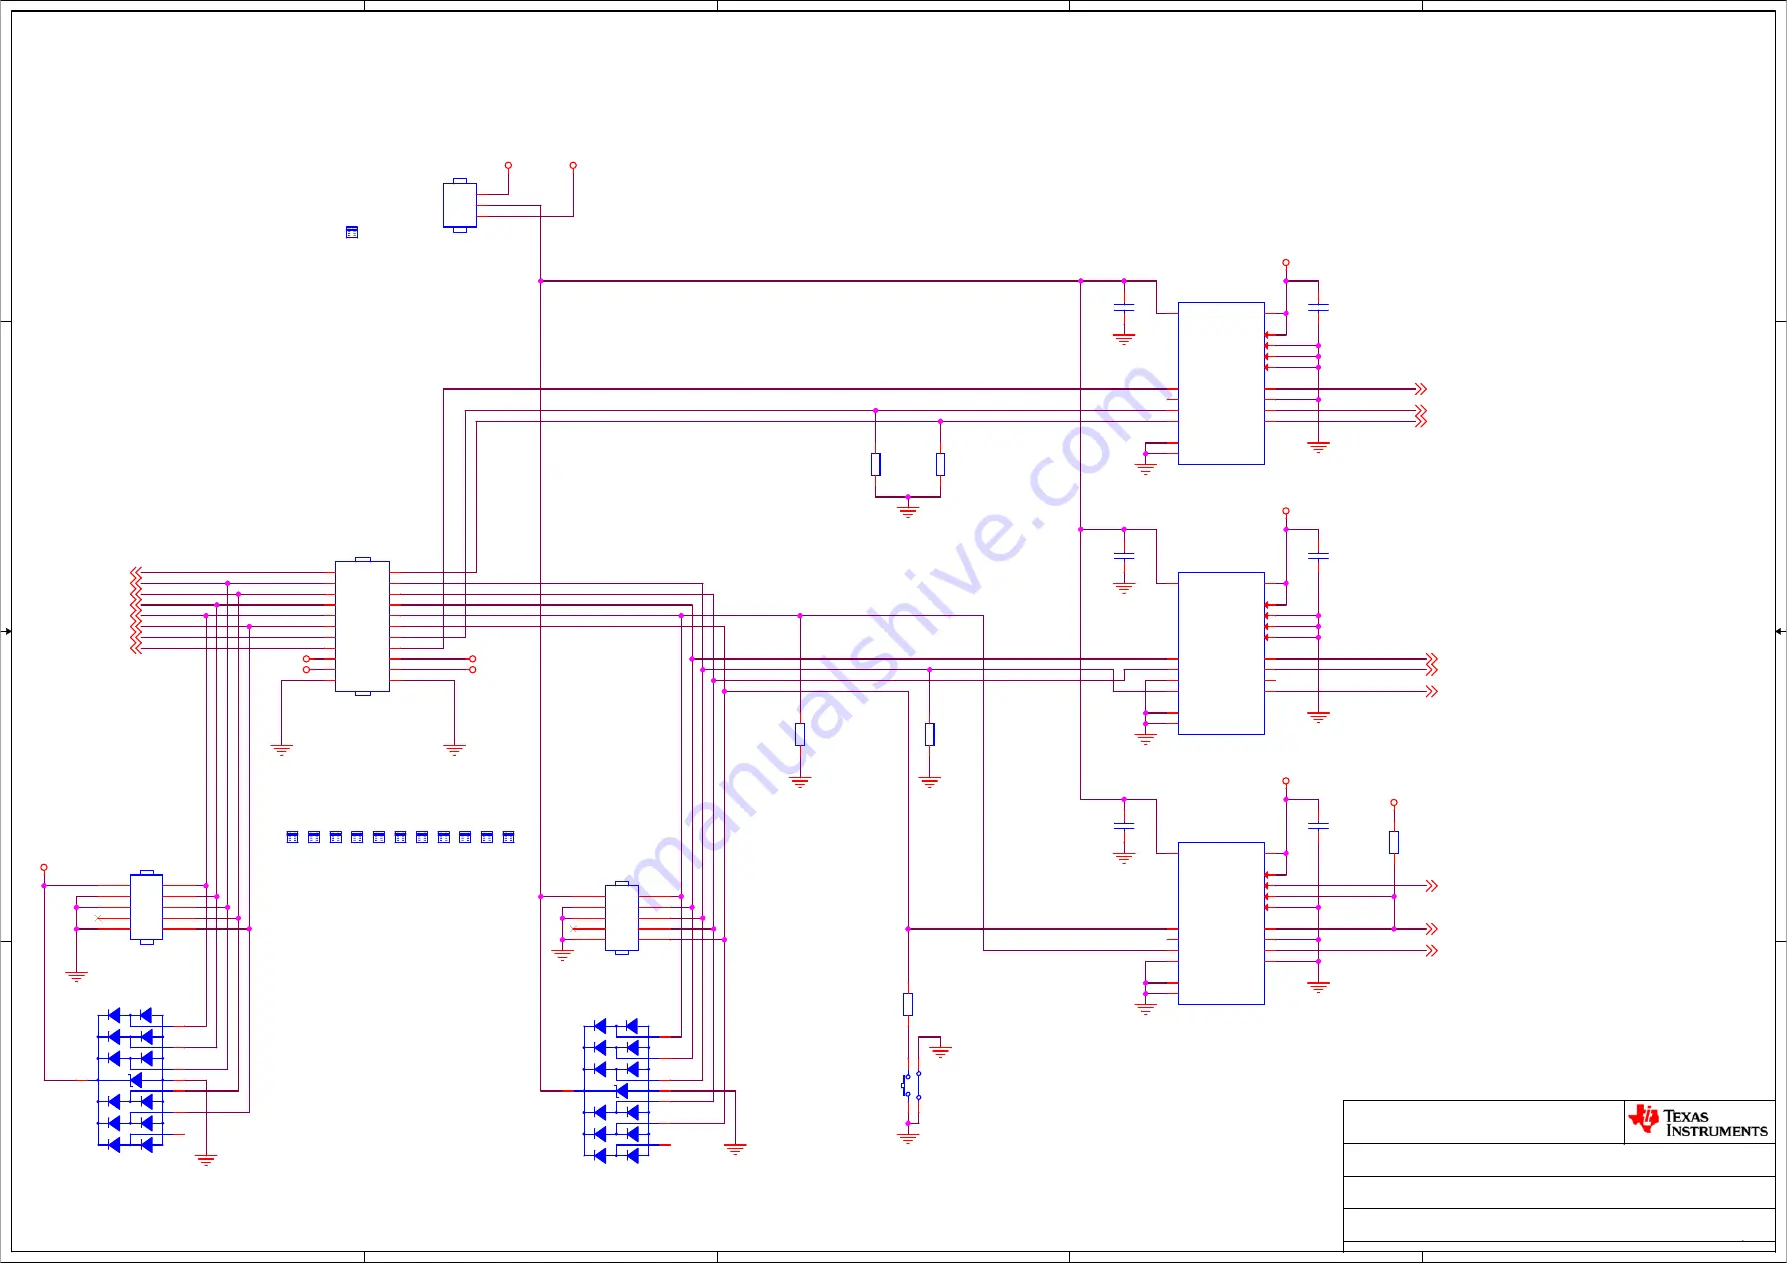Select the rightmost icon in the blue table-icon row
Screen dimensions: 1787x1263
tap(508, 837)
